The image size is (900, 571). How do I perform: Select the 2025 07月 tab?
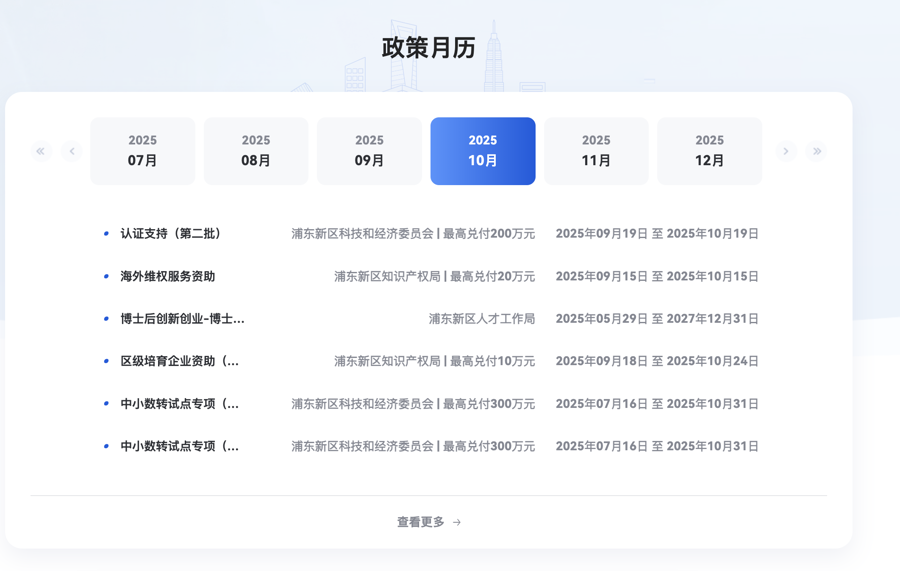tap(143, 151)
